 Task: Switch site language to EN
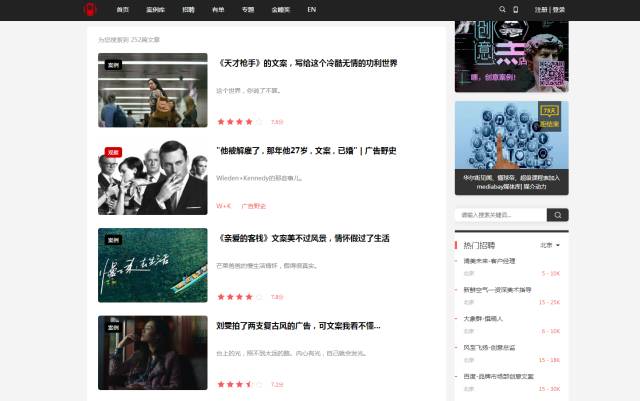coord(311,9)
